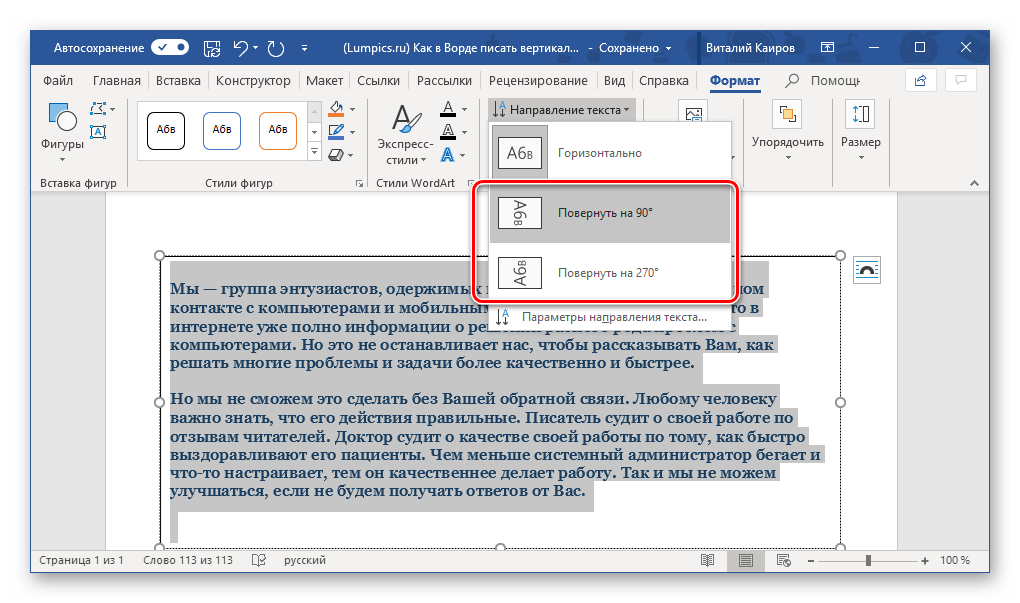Click the Shape Outline pen icon
This screenshot has height=603, width=1020.
[x=336, y=132]
